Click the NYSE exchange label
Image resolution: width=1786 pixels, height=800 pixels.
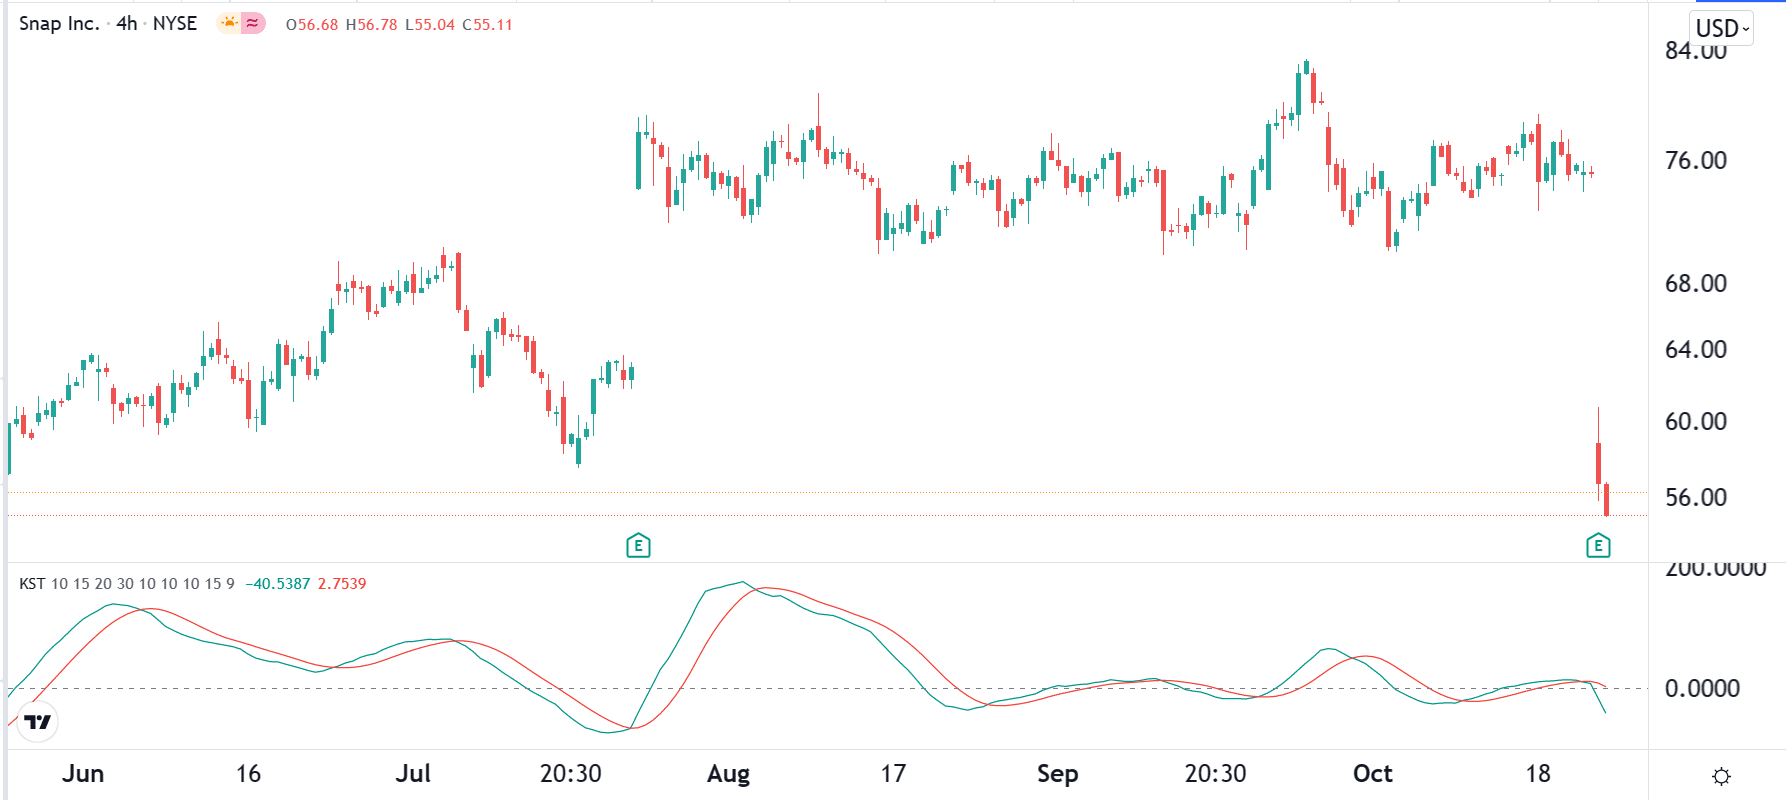(175, 23)
